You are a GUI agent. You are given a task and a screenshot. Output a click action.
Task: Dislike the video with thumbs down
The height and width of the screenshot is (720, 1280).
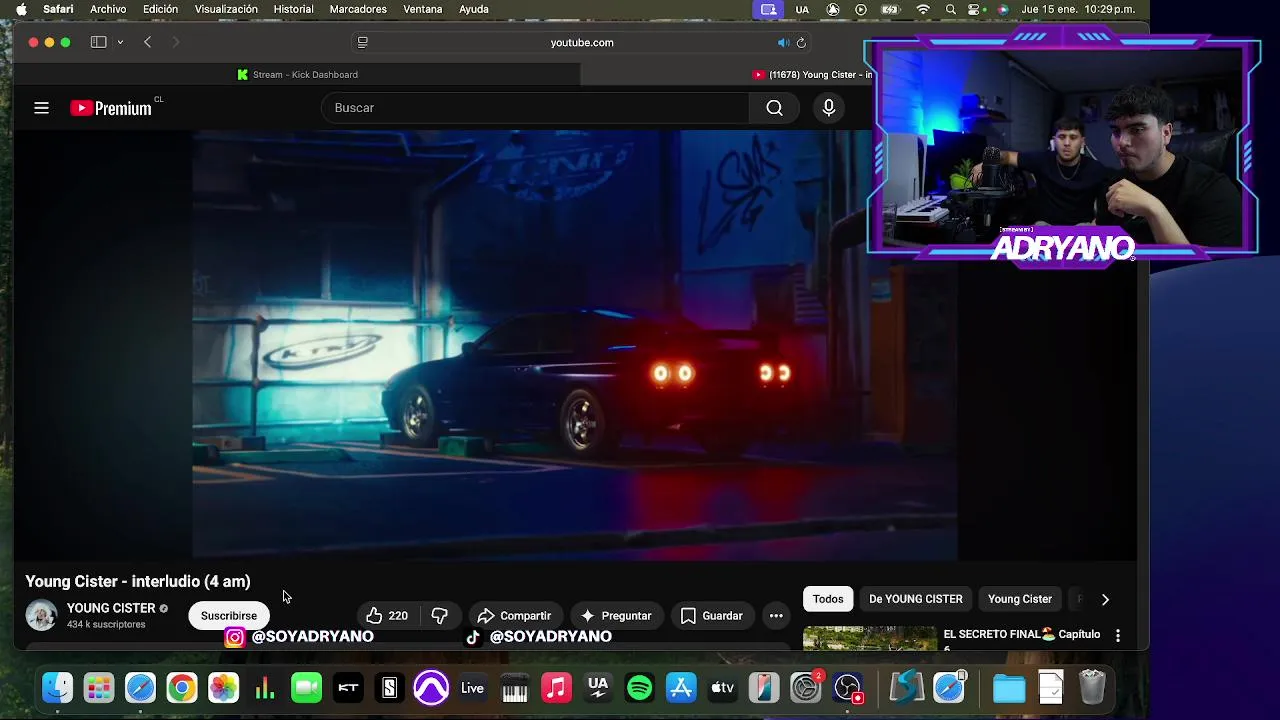coord(439,616)
